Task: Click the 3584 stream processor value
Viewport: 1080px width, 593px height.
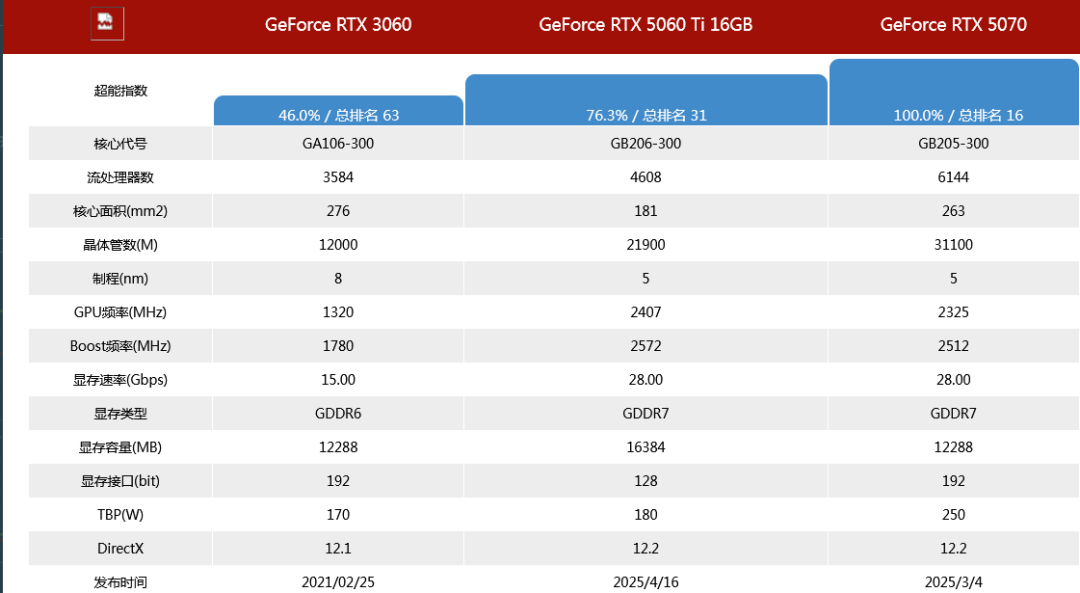Action: tap(338, 177)
